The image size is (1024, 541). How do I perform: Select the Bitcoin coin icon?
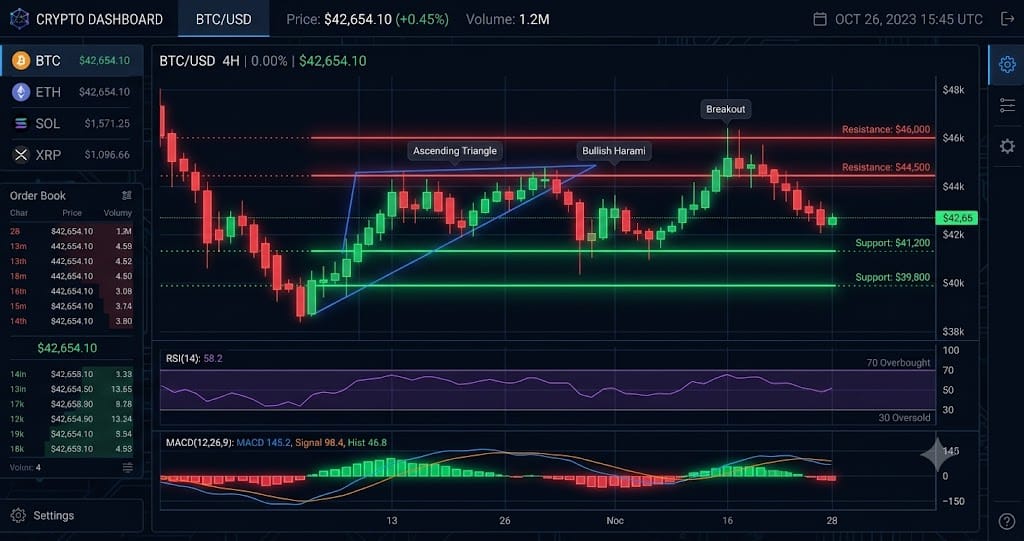click(x=21, y=61)
